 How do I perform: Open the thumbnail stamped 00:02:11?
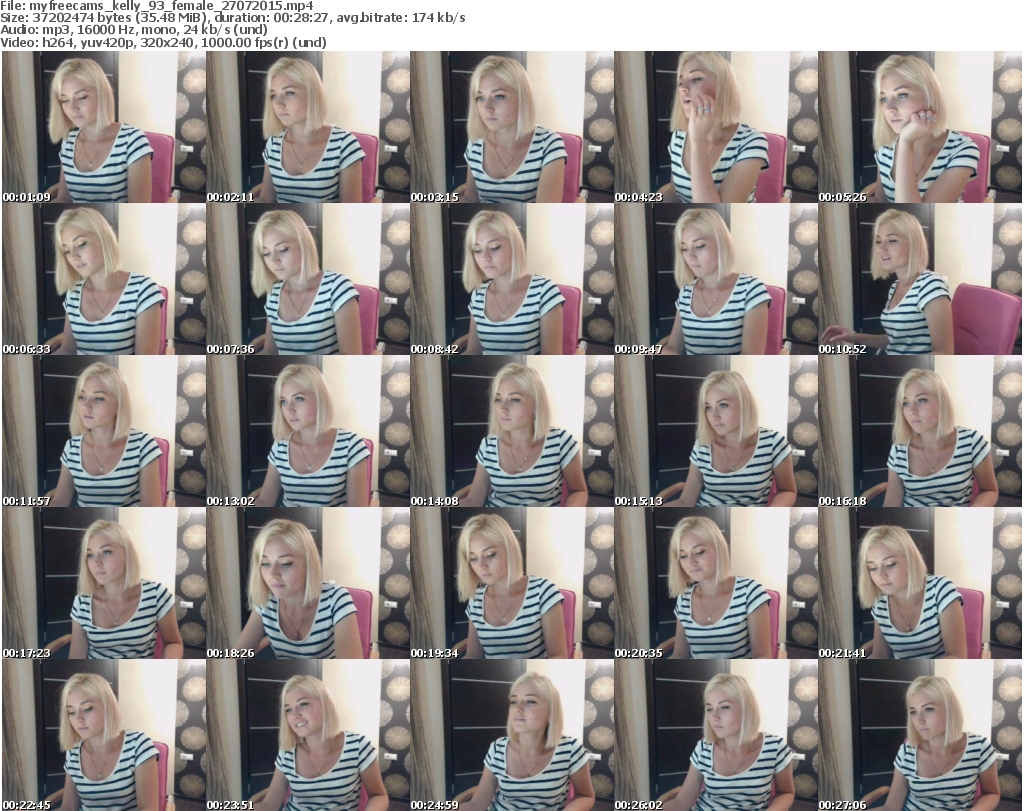pyautogui.click(x=308, y=127)
